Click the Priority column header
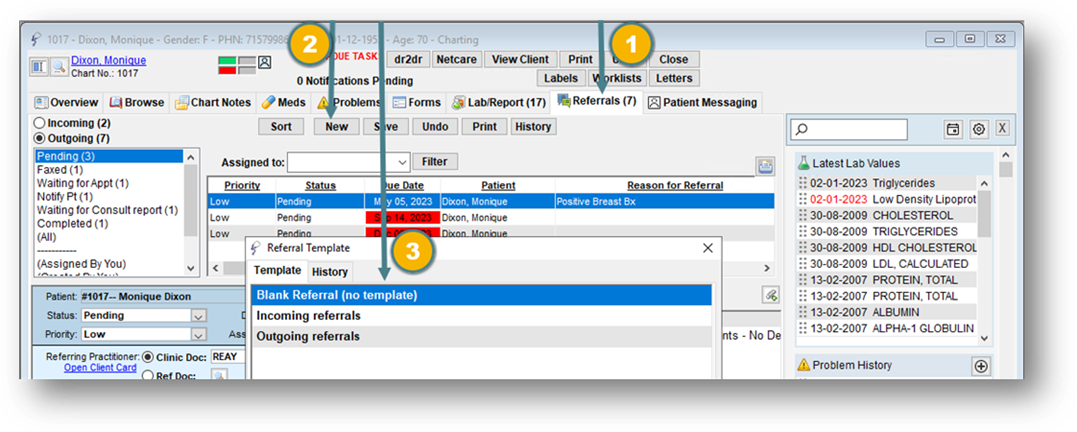 coord(242,185)
